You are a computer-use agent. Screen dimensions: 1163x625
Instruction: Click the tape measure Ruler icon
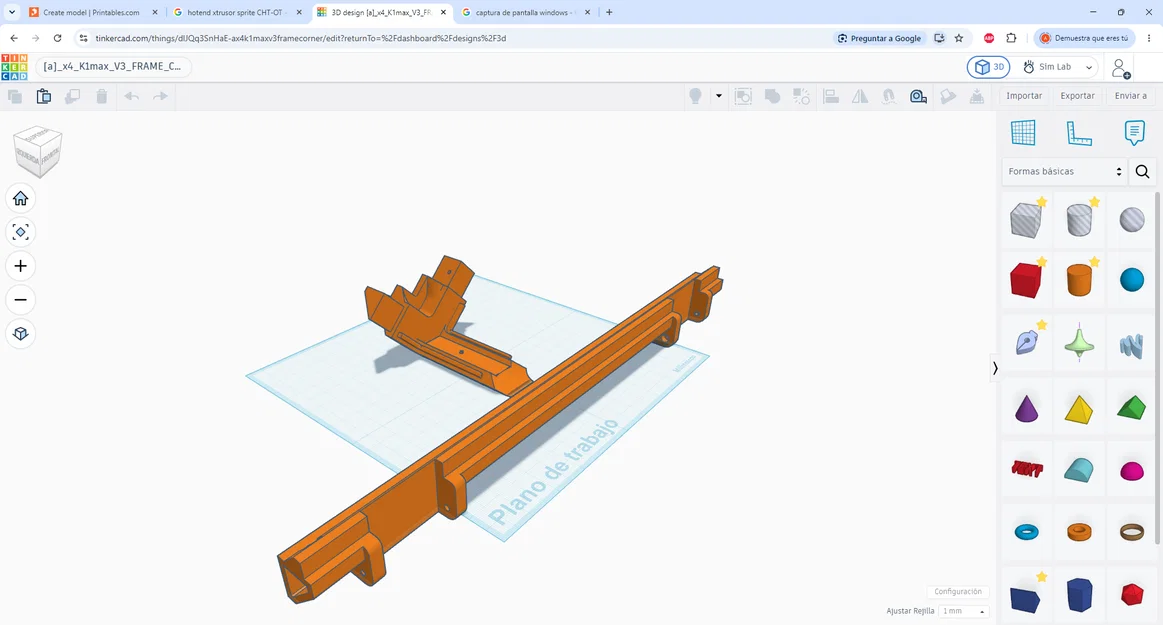pyautogui.click(x=918, y=96)
